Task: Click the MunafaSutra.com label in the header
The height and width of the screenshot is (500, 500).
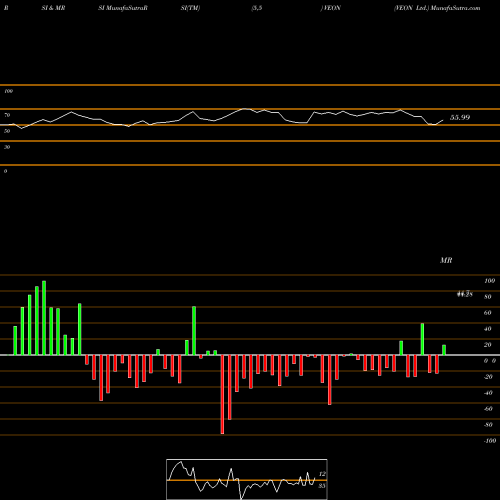Action: (x=455, y=8)
